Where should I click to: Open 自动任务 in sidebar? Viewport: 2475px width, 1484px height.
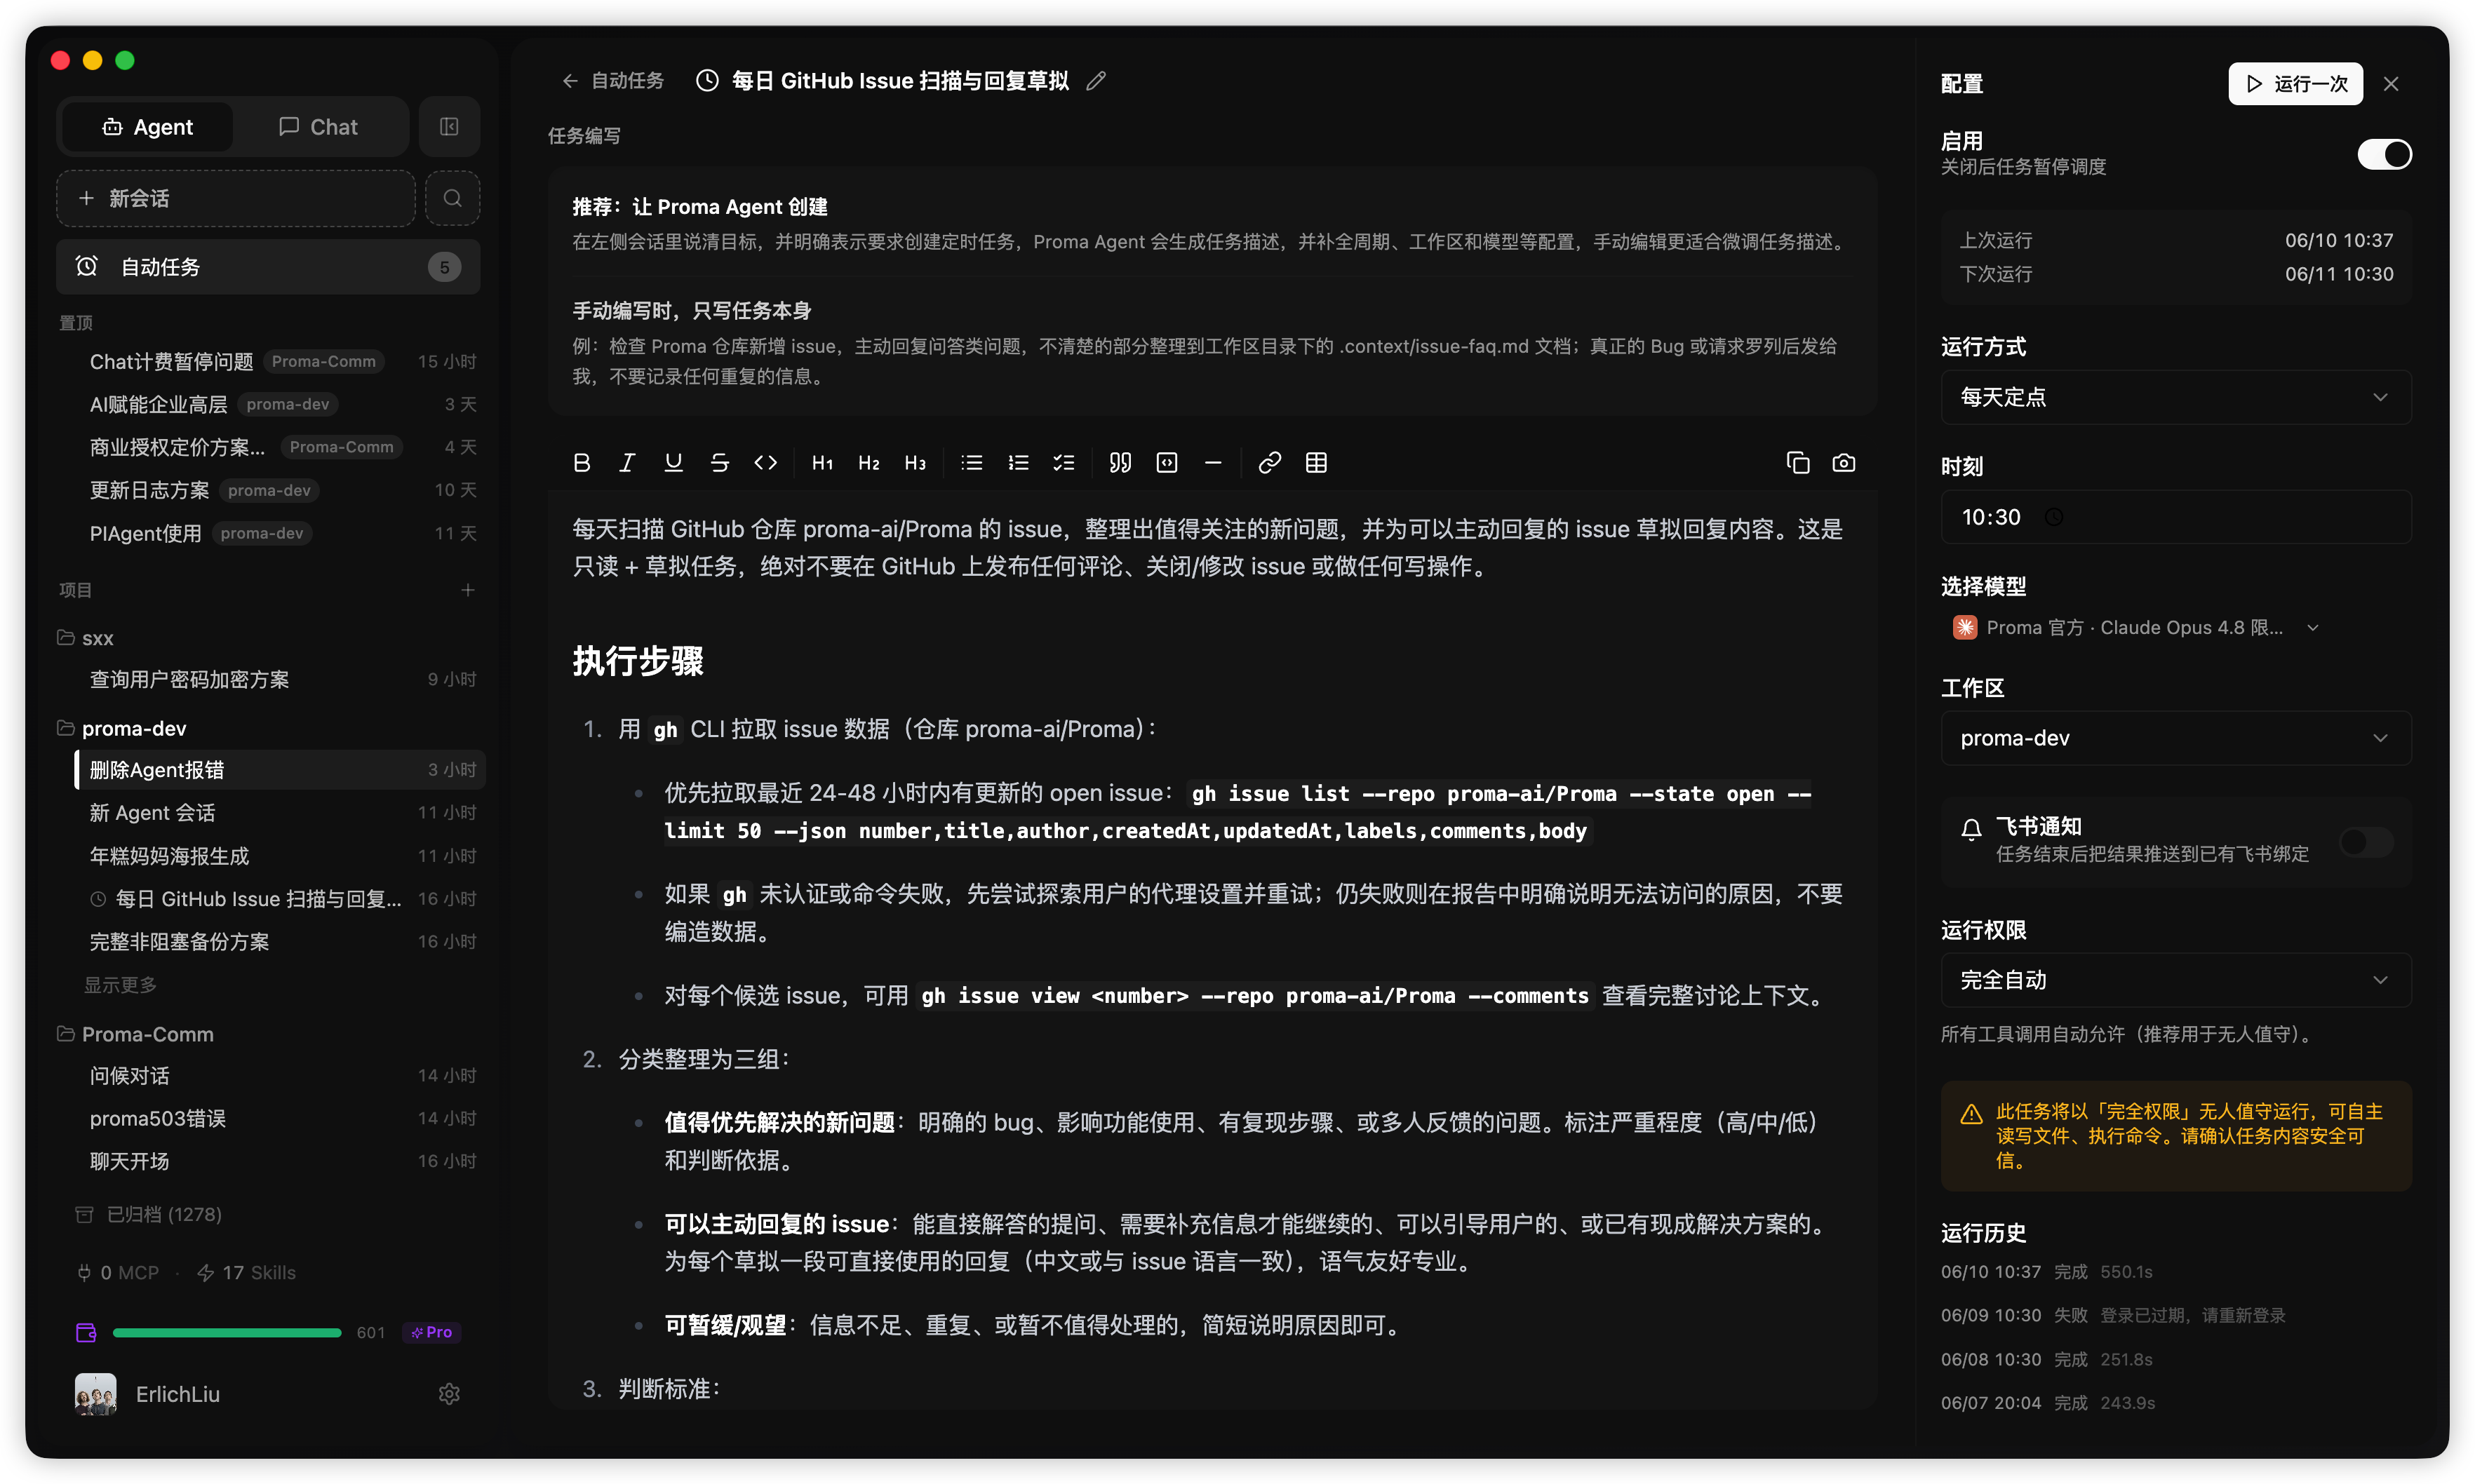pos(268,267)
